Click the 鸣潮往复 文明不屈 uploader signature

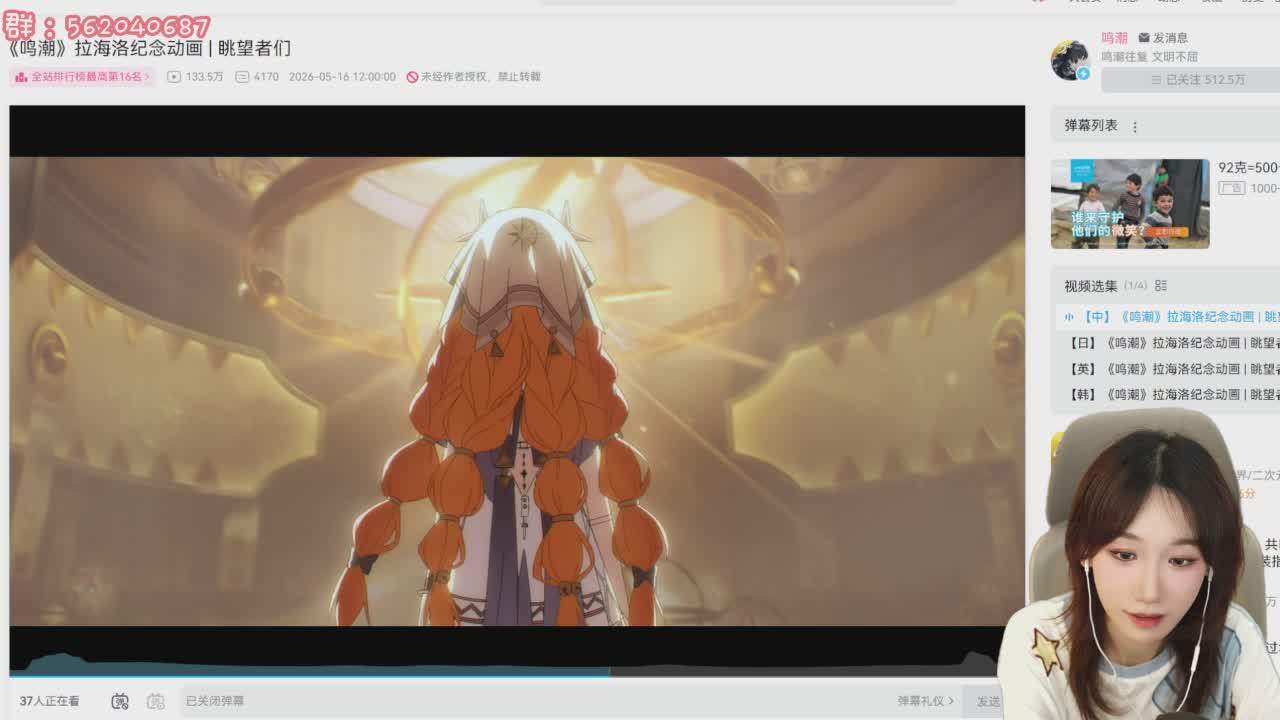coord(1149,57)
